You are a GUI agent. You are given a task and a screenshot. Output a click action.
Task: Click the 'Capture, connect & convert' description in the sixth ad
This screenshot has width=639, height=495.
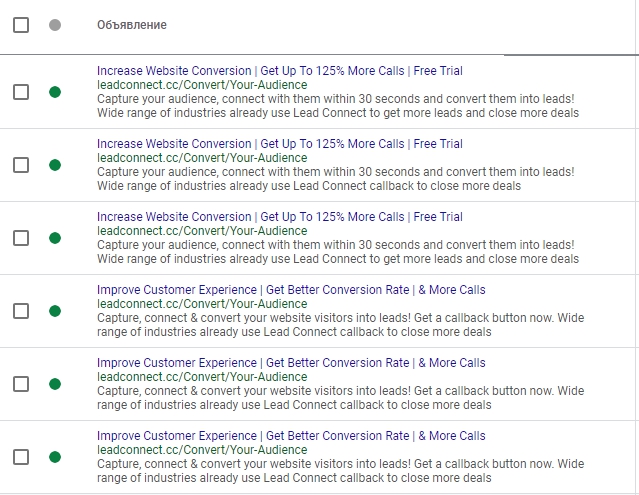[x=341, y=471]
